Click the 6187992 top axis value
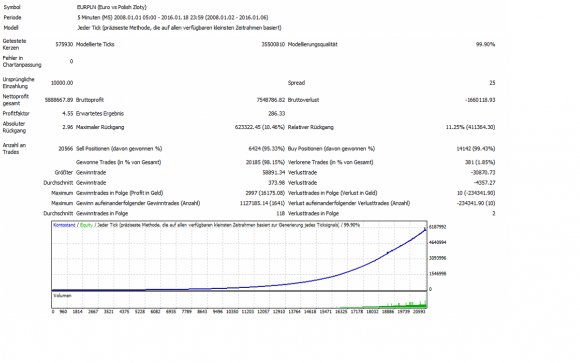Image resolution: width=580 pixels, height=363 pixels. click(x=438, y=227)
